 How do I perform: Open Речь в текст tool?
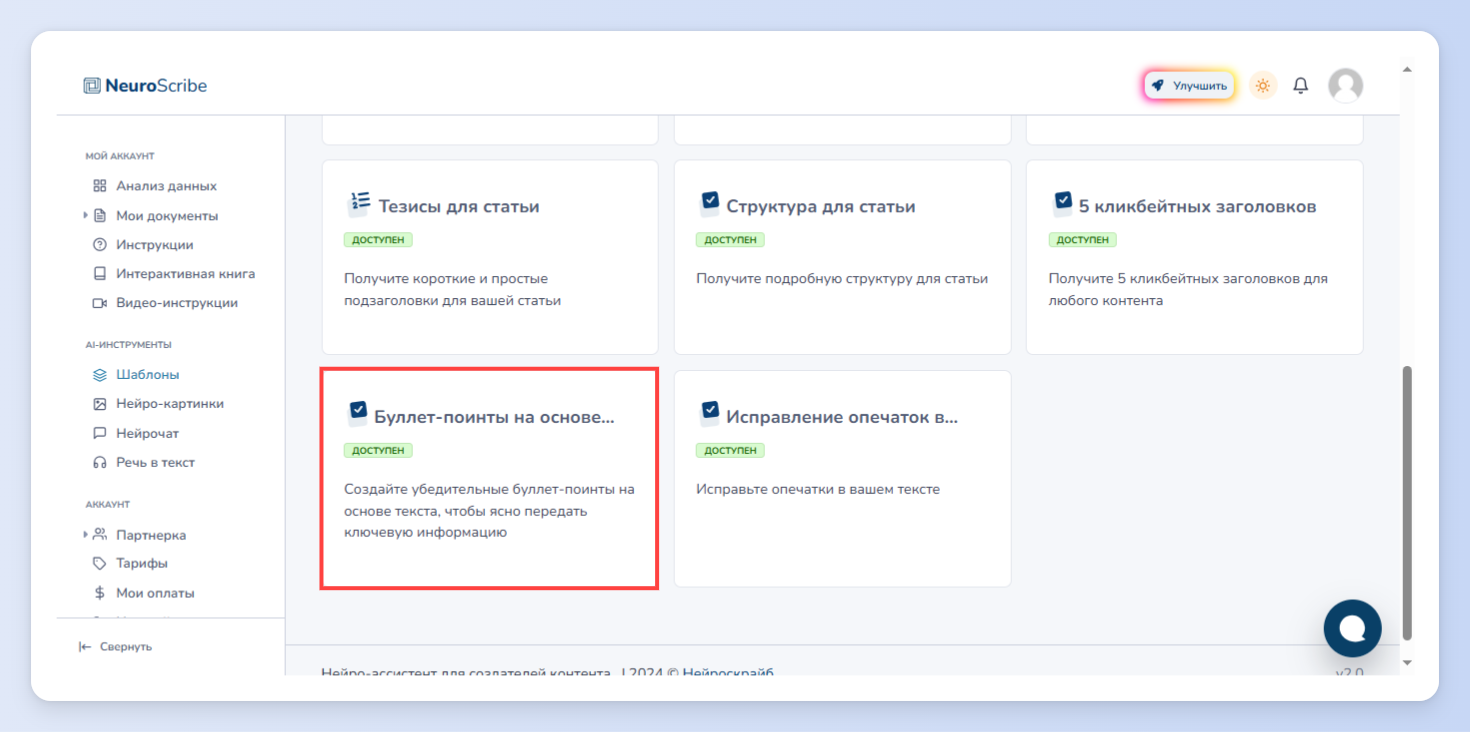tap(156, 463)
